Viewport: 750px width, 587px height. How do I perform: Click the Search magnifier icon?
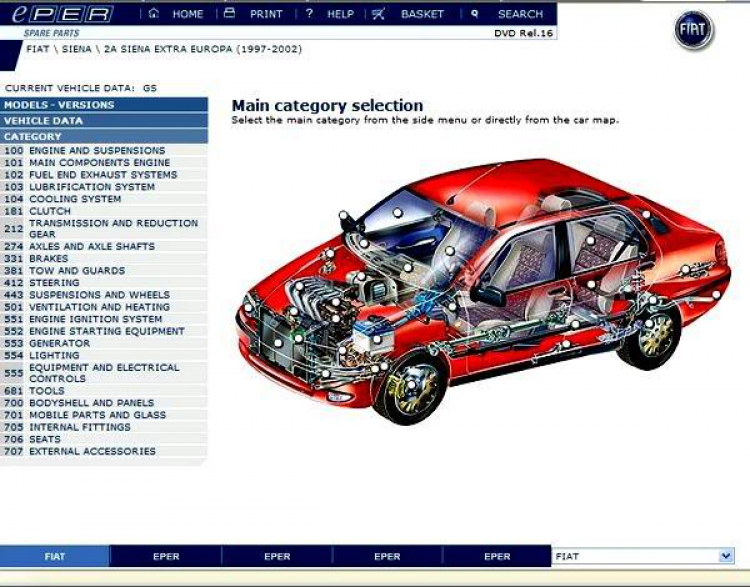[474, 14]
